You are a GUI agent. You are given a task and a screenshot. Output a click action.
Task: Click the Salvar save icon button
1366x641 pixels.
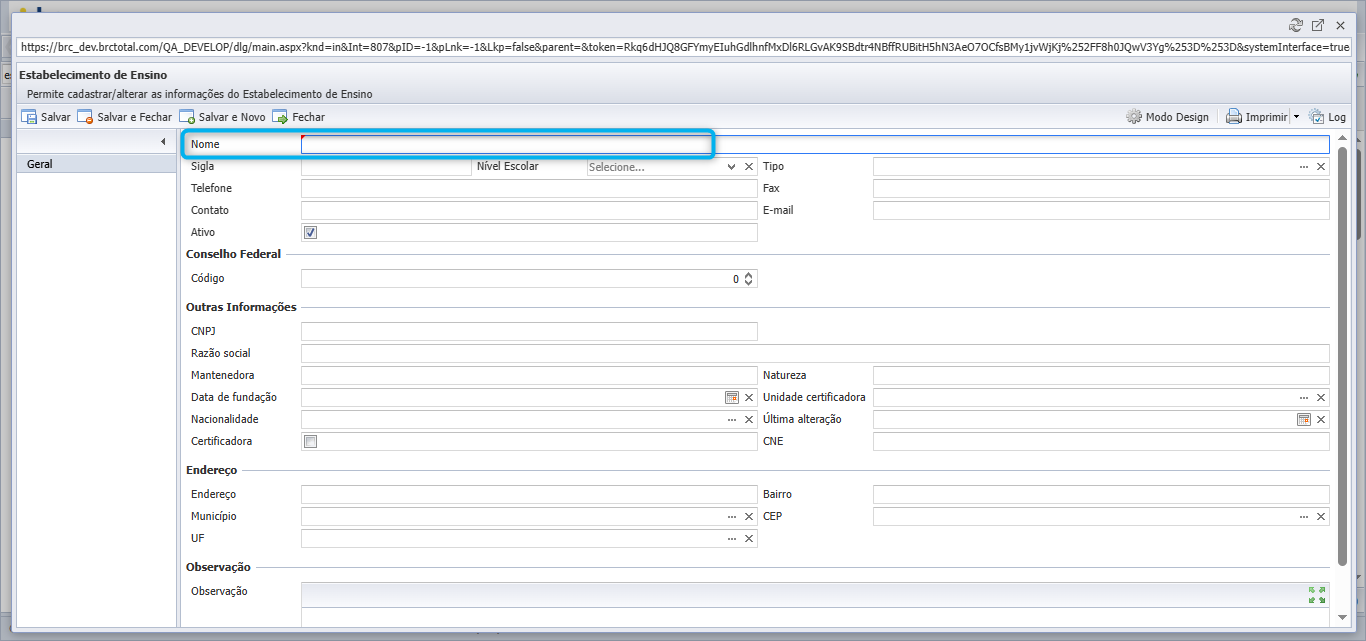click(46, 117)
